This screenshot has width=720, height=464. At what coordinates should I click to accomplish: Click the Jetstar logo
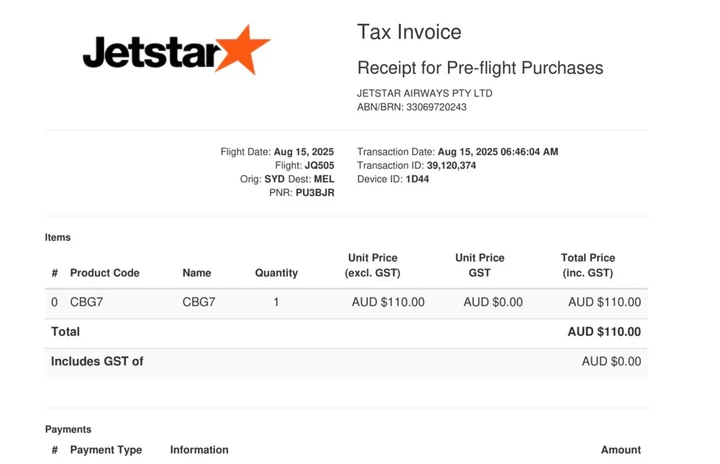(x=176, y=51)
